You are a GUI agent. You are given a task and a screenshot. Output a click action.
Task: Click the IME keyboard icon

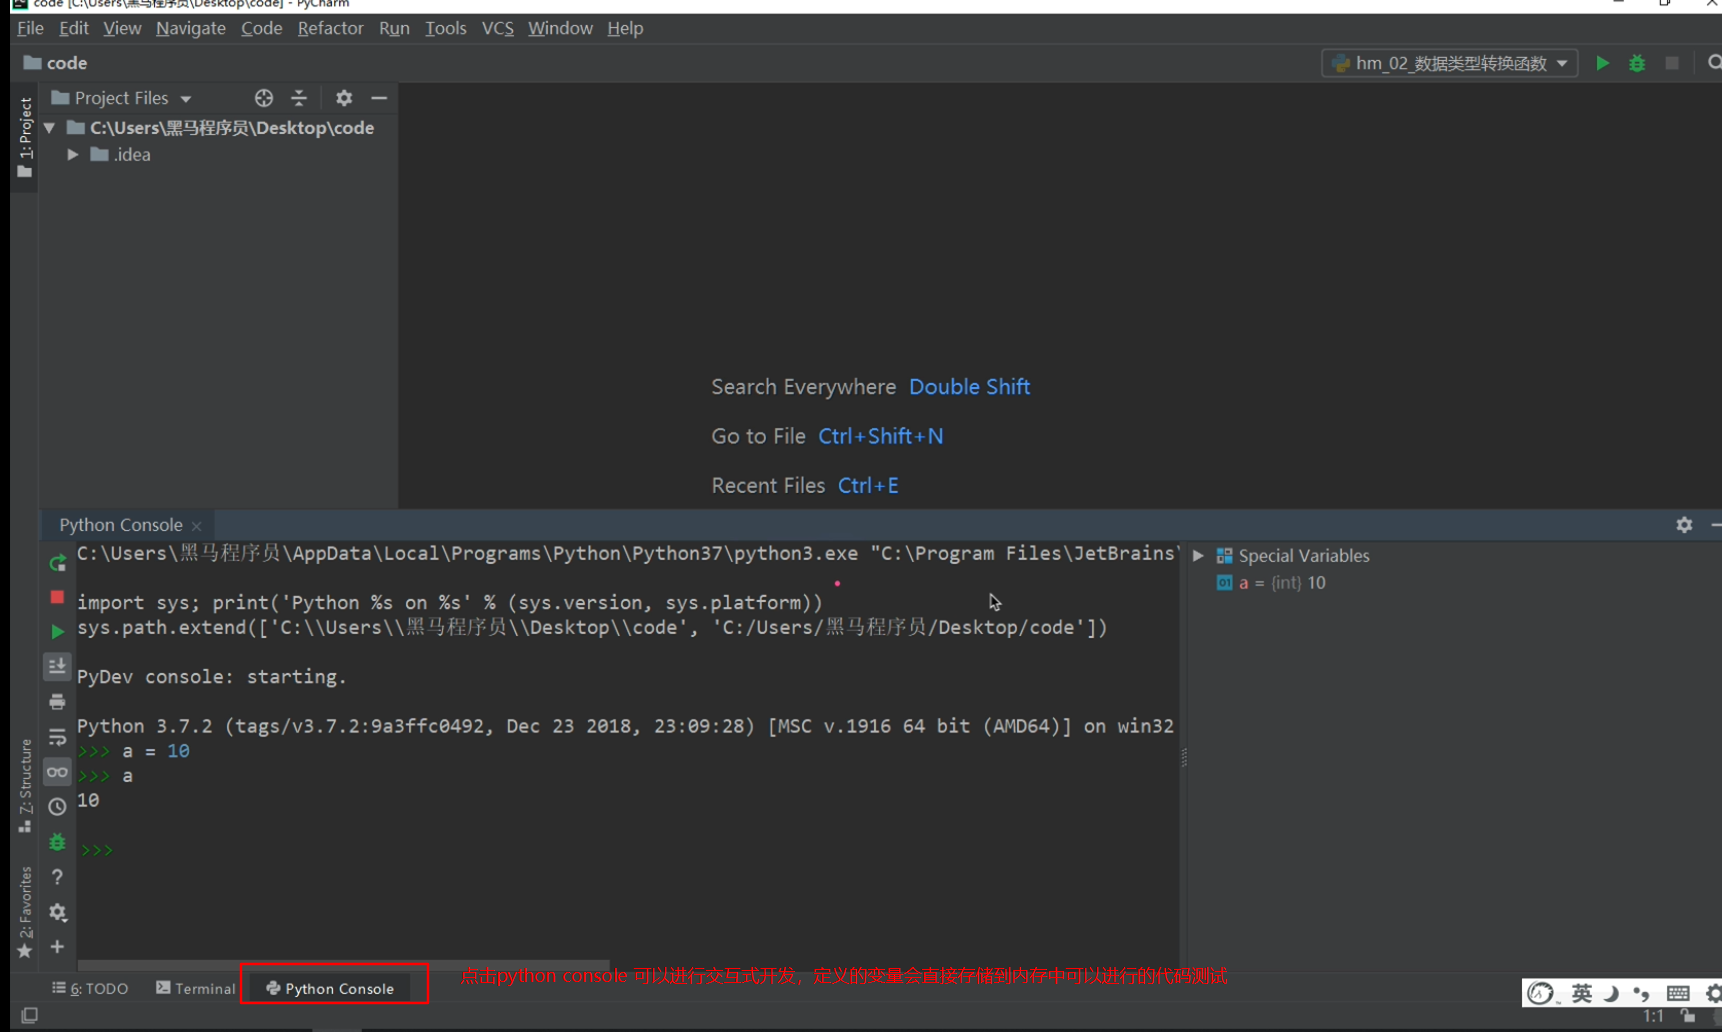coord(1678,993)
